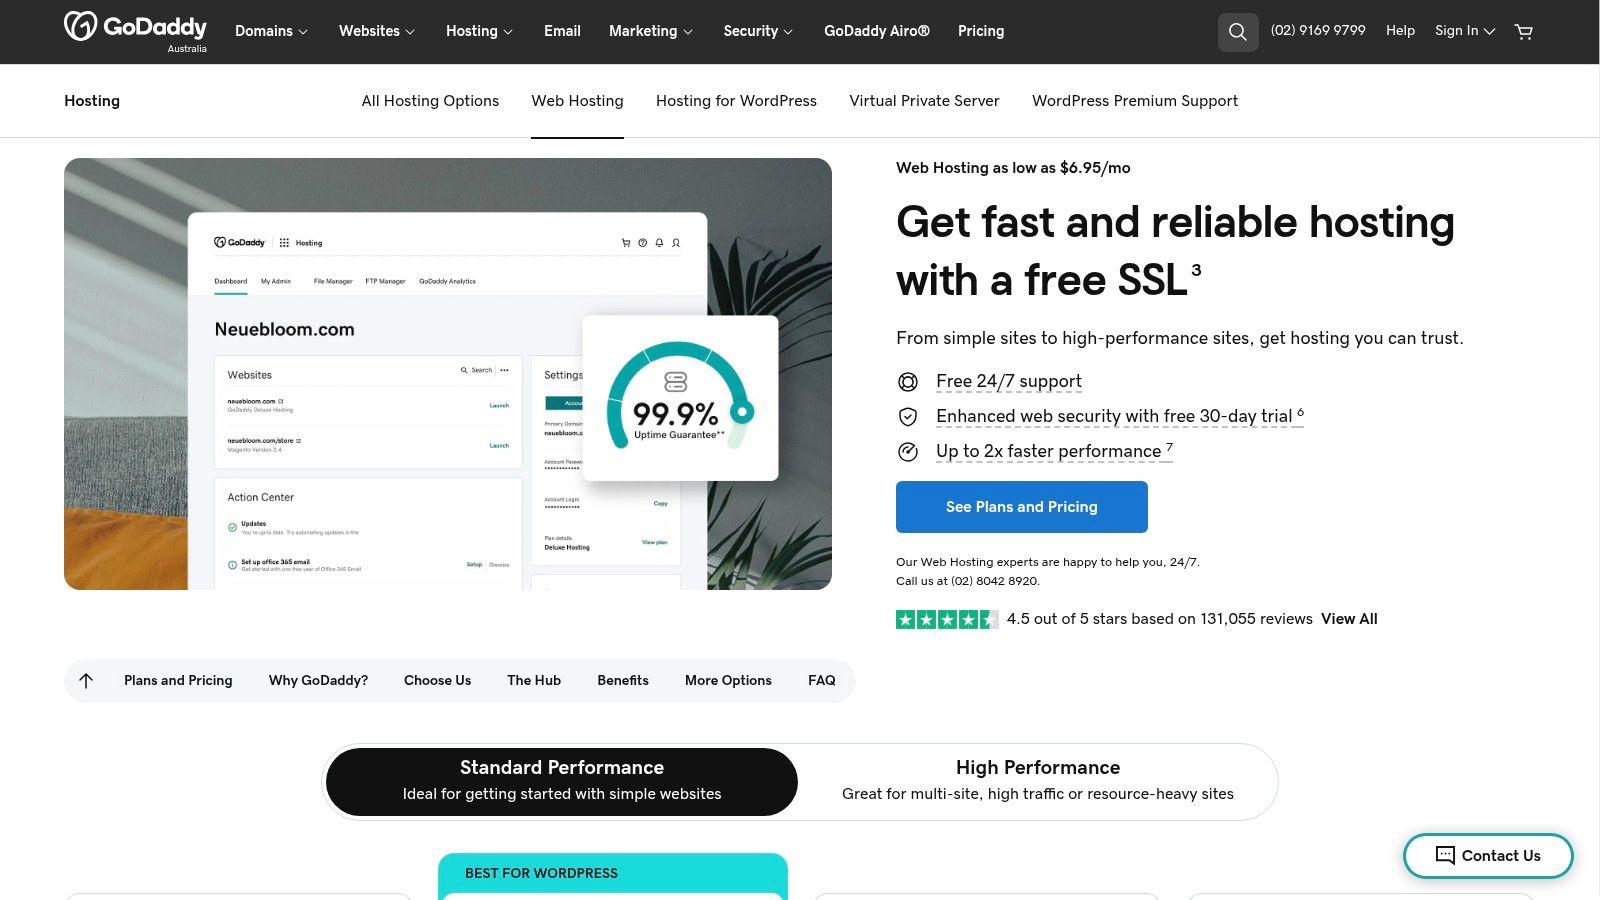Select the Web Hosting tab
The width and height of the screenshot is (1600, 900).
577,101
